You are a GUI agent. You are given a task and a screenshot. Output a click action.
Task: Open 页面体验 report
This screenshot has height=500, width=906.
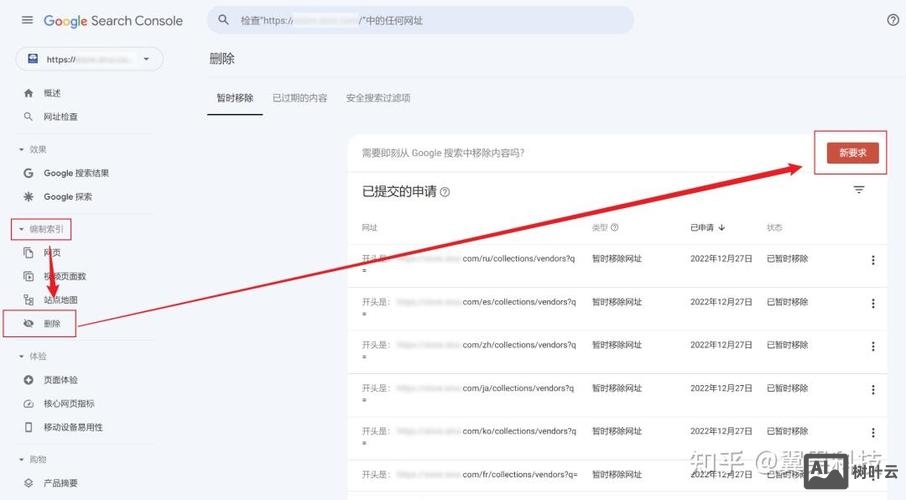pos(61,380)
